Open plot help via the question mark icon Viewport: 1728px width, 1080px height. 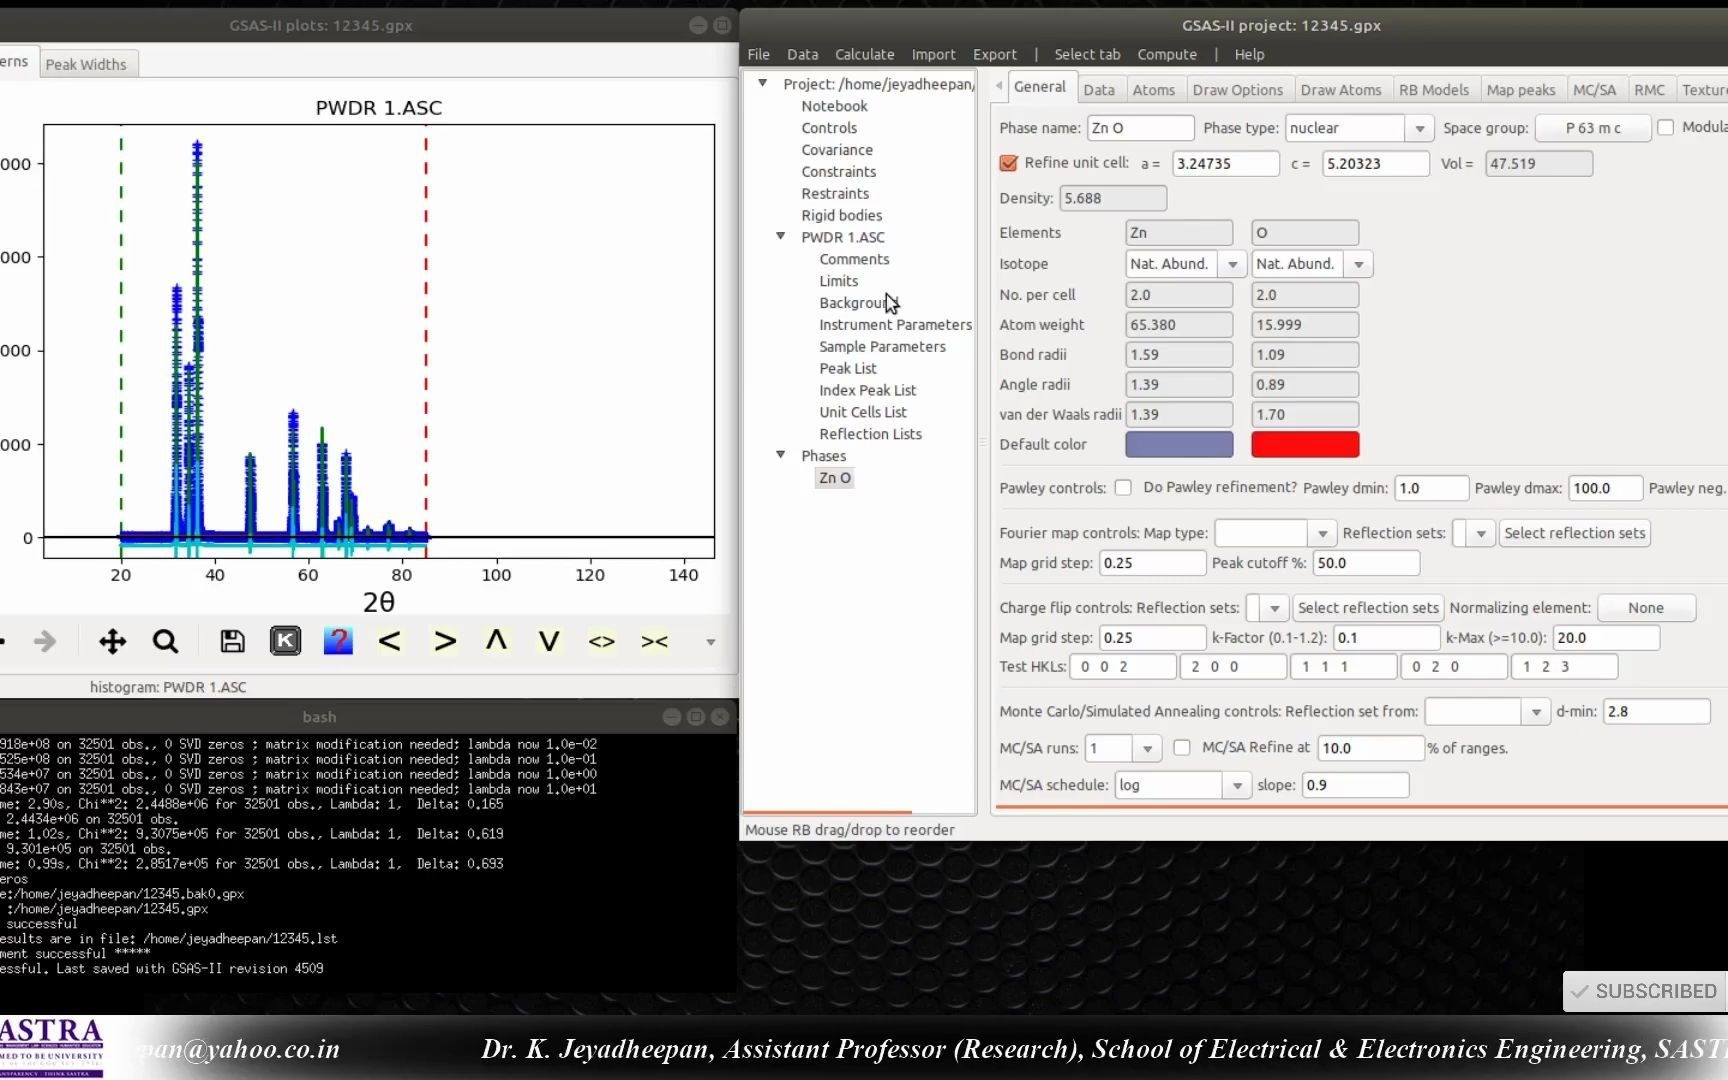[338, 641]
